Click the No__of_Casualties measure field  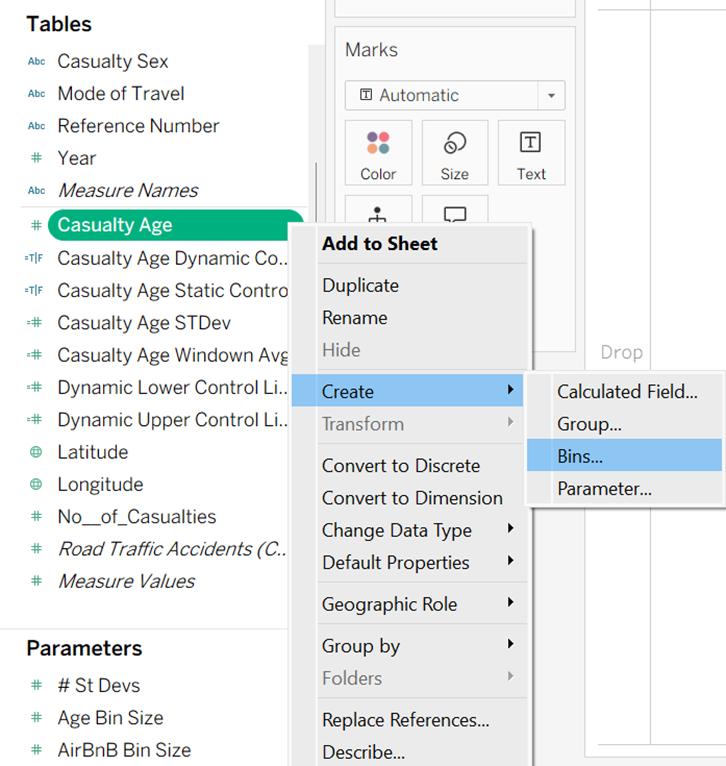tap(137, 516)
